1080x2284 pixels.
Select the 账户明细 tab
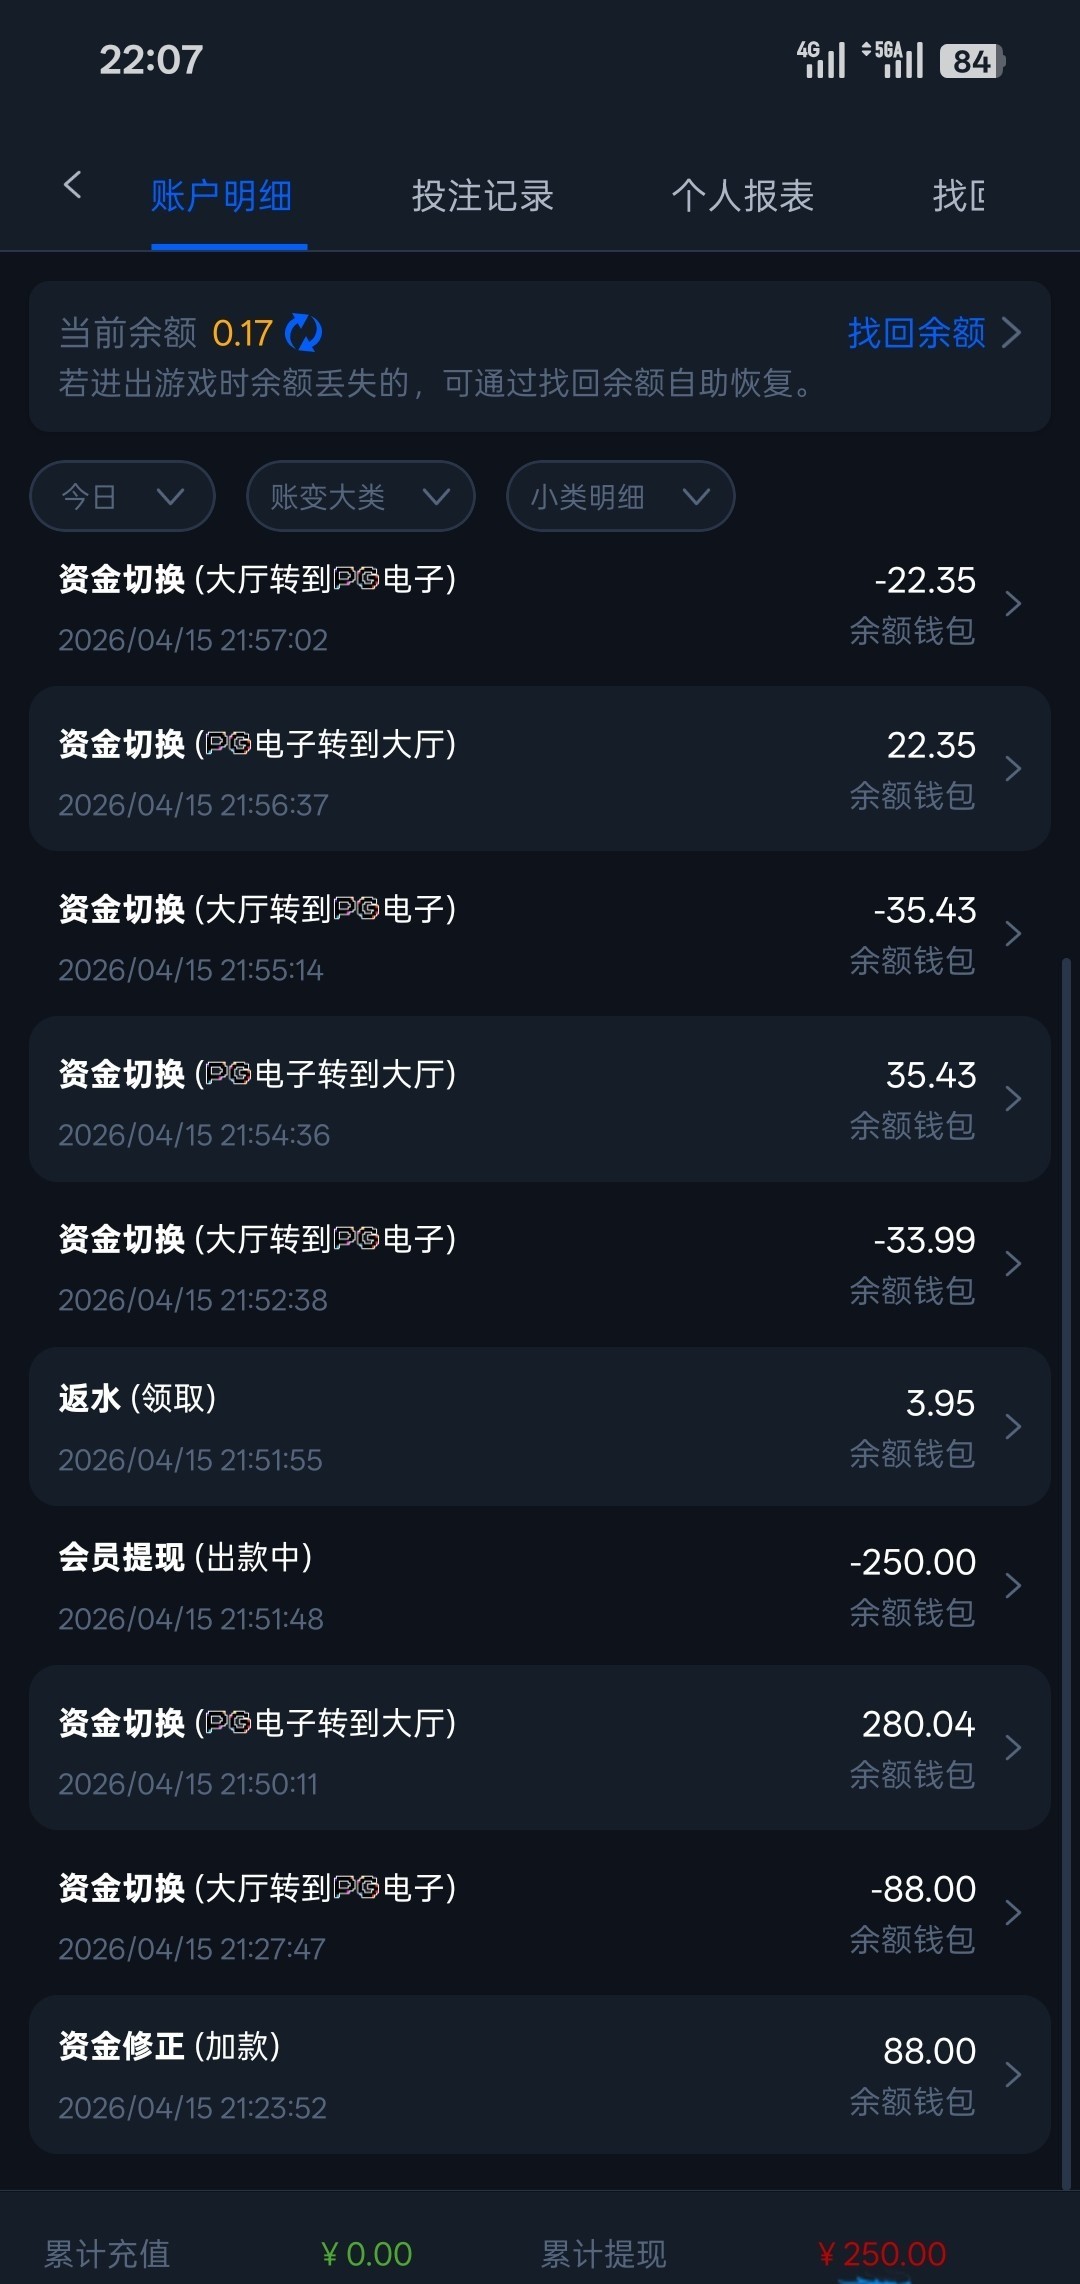tap(221, 196)
